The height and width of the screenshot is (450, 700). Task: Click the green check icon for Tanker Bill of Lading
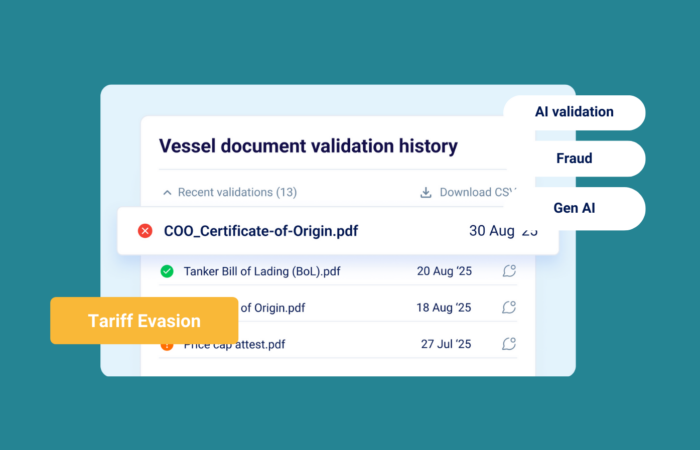pos(167,271)
